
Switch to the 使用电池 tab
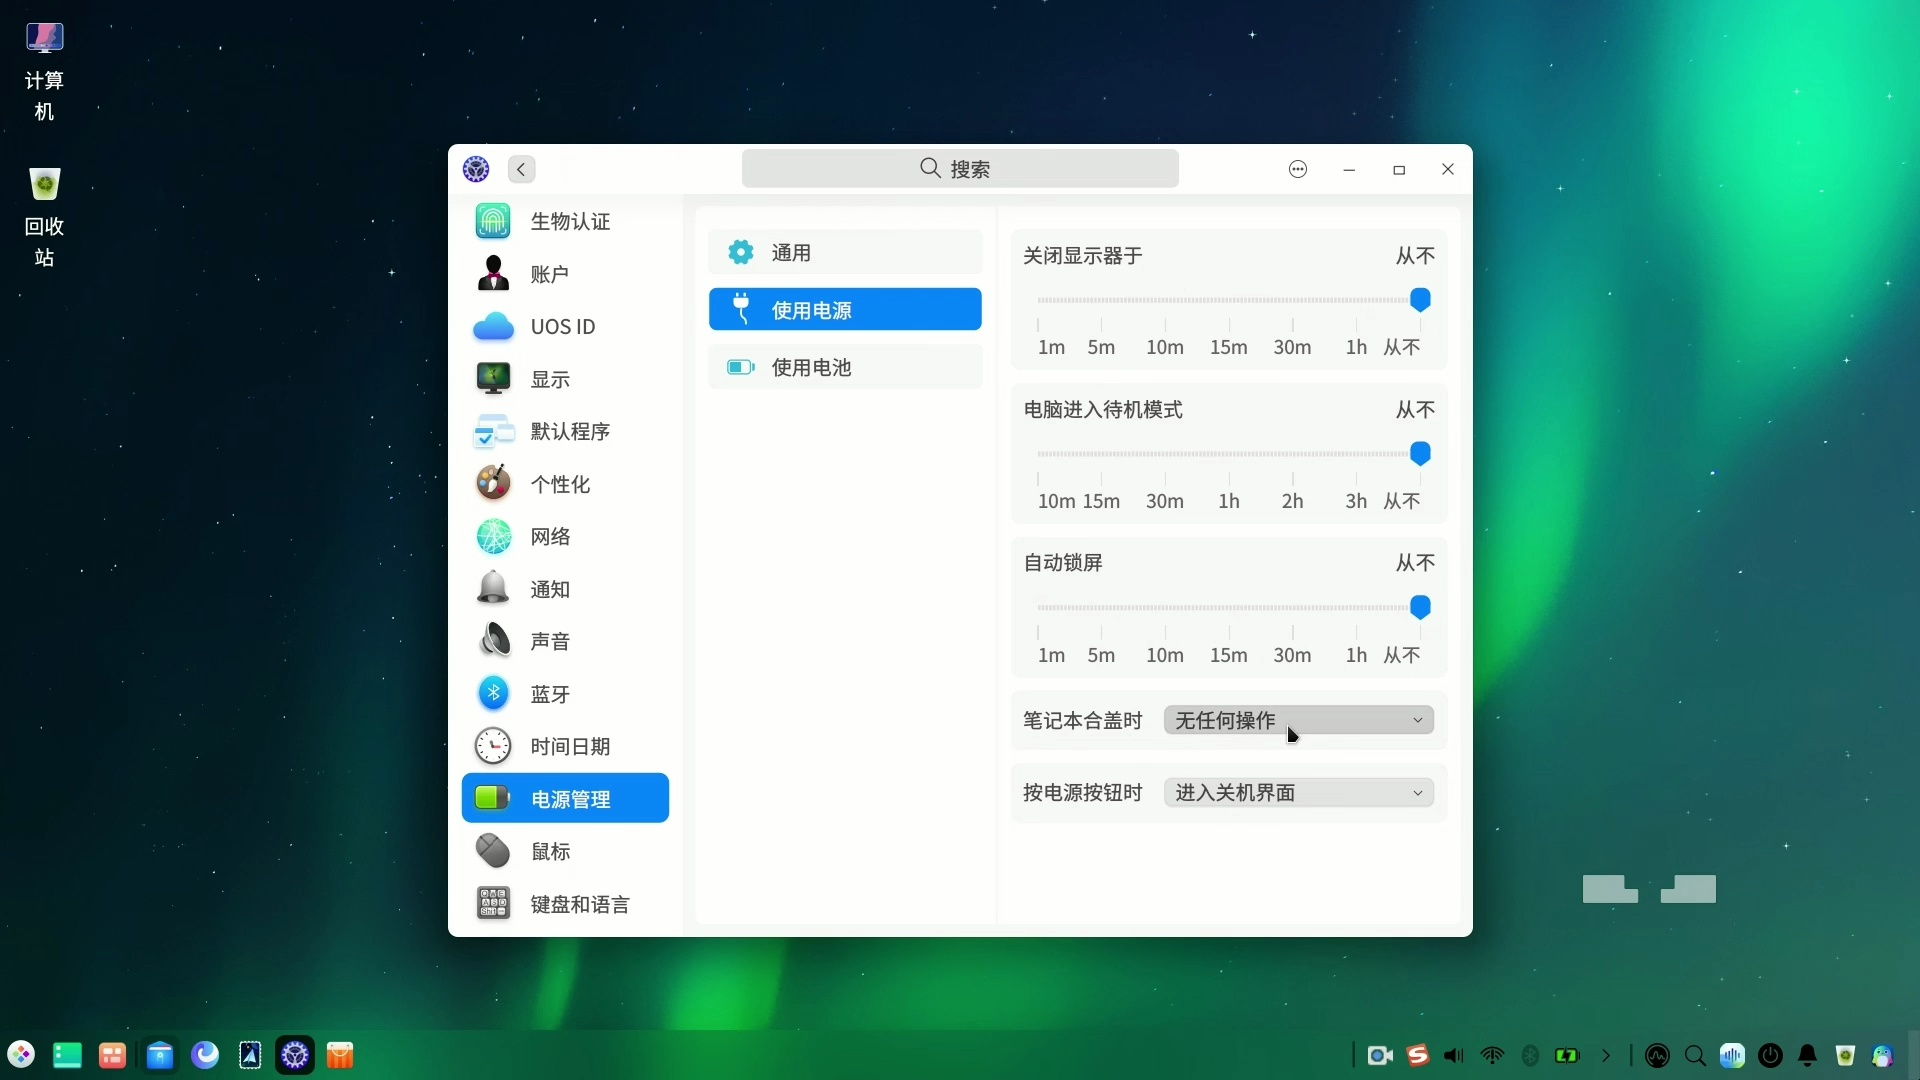point(845,367)
